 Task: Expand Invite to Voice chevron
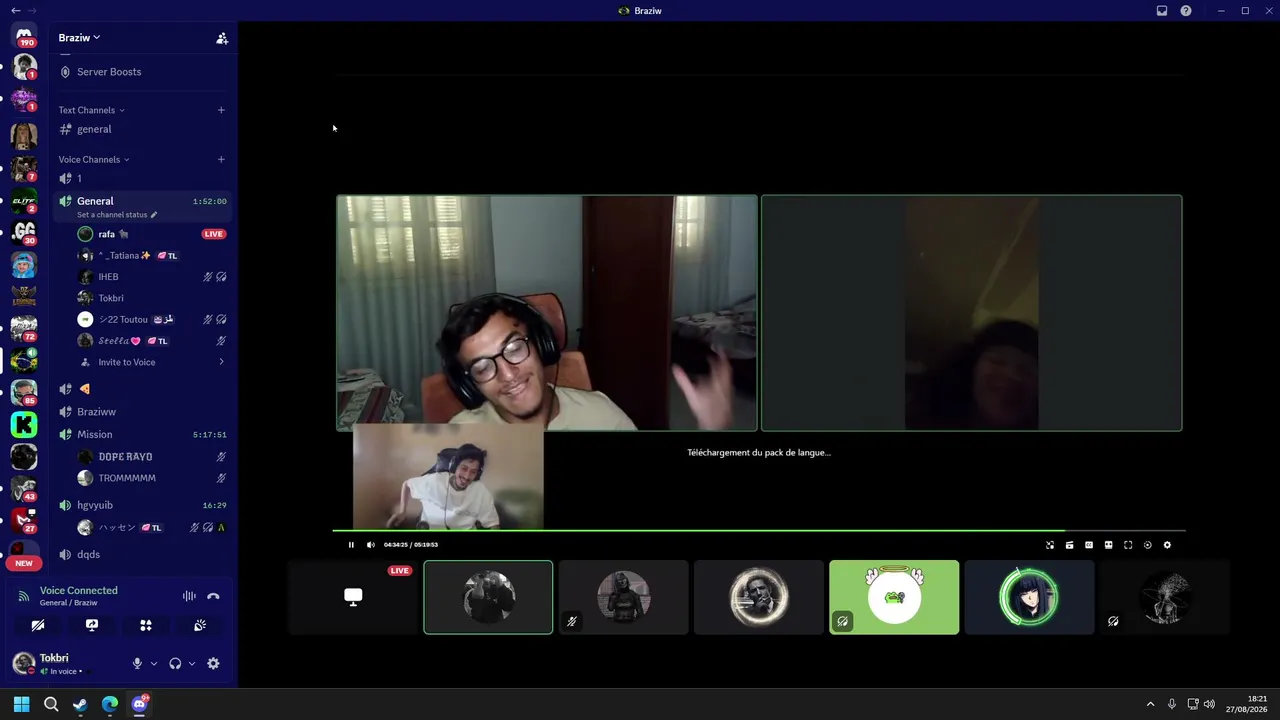tap(221, 362)
